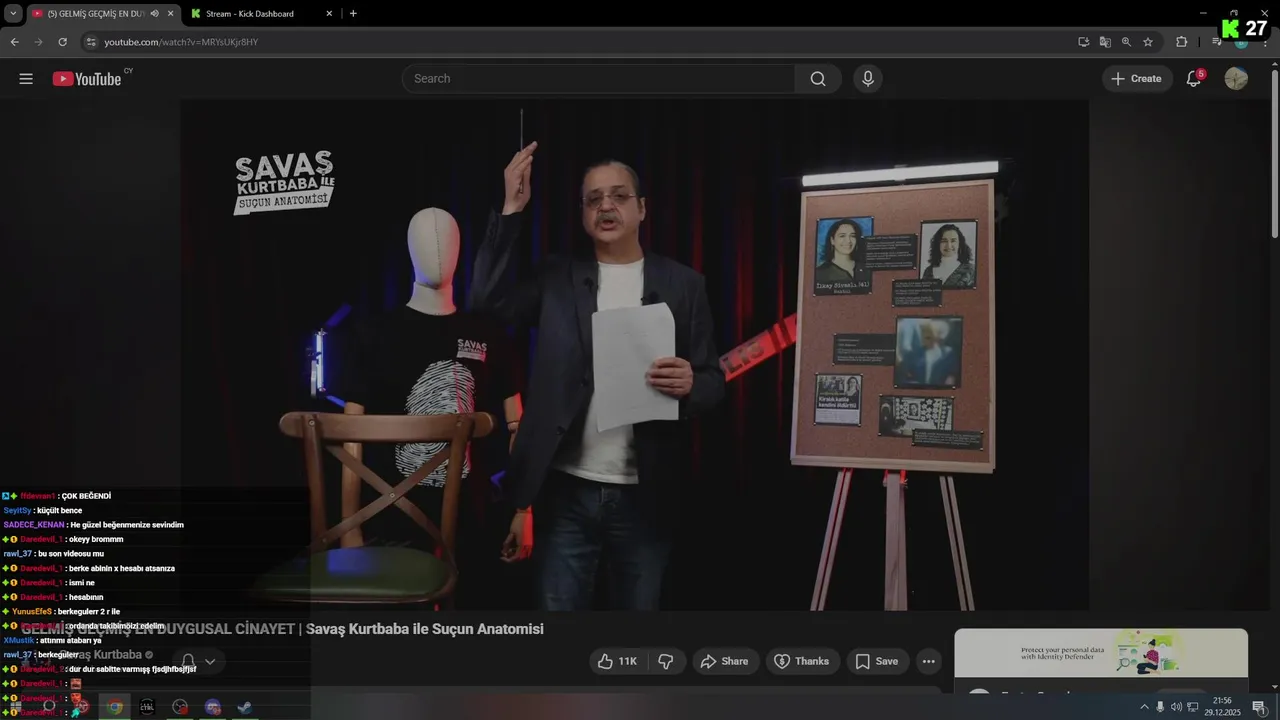Screen dimensions: 1280x720
Task: Open Chrome media control icon
Action: 1216,42
